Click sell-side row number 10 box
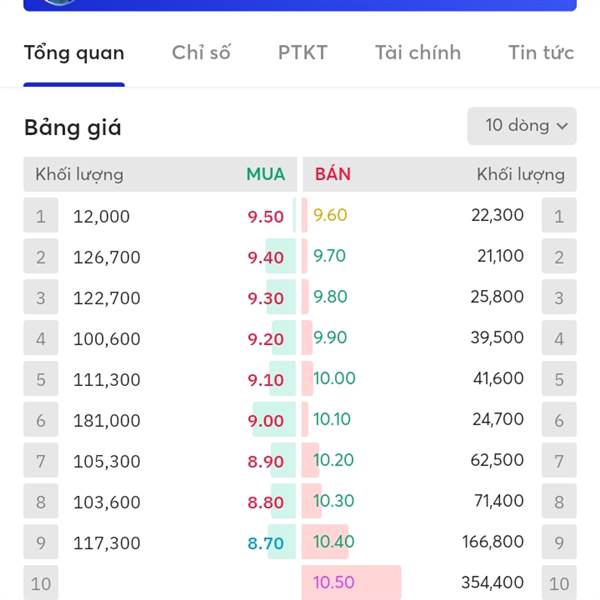Screen dimensions: 600x600 (x=559, y=582)
